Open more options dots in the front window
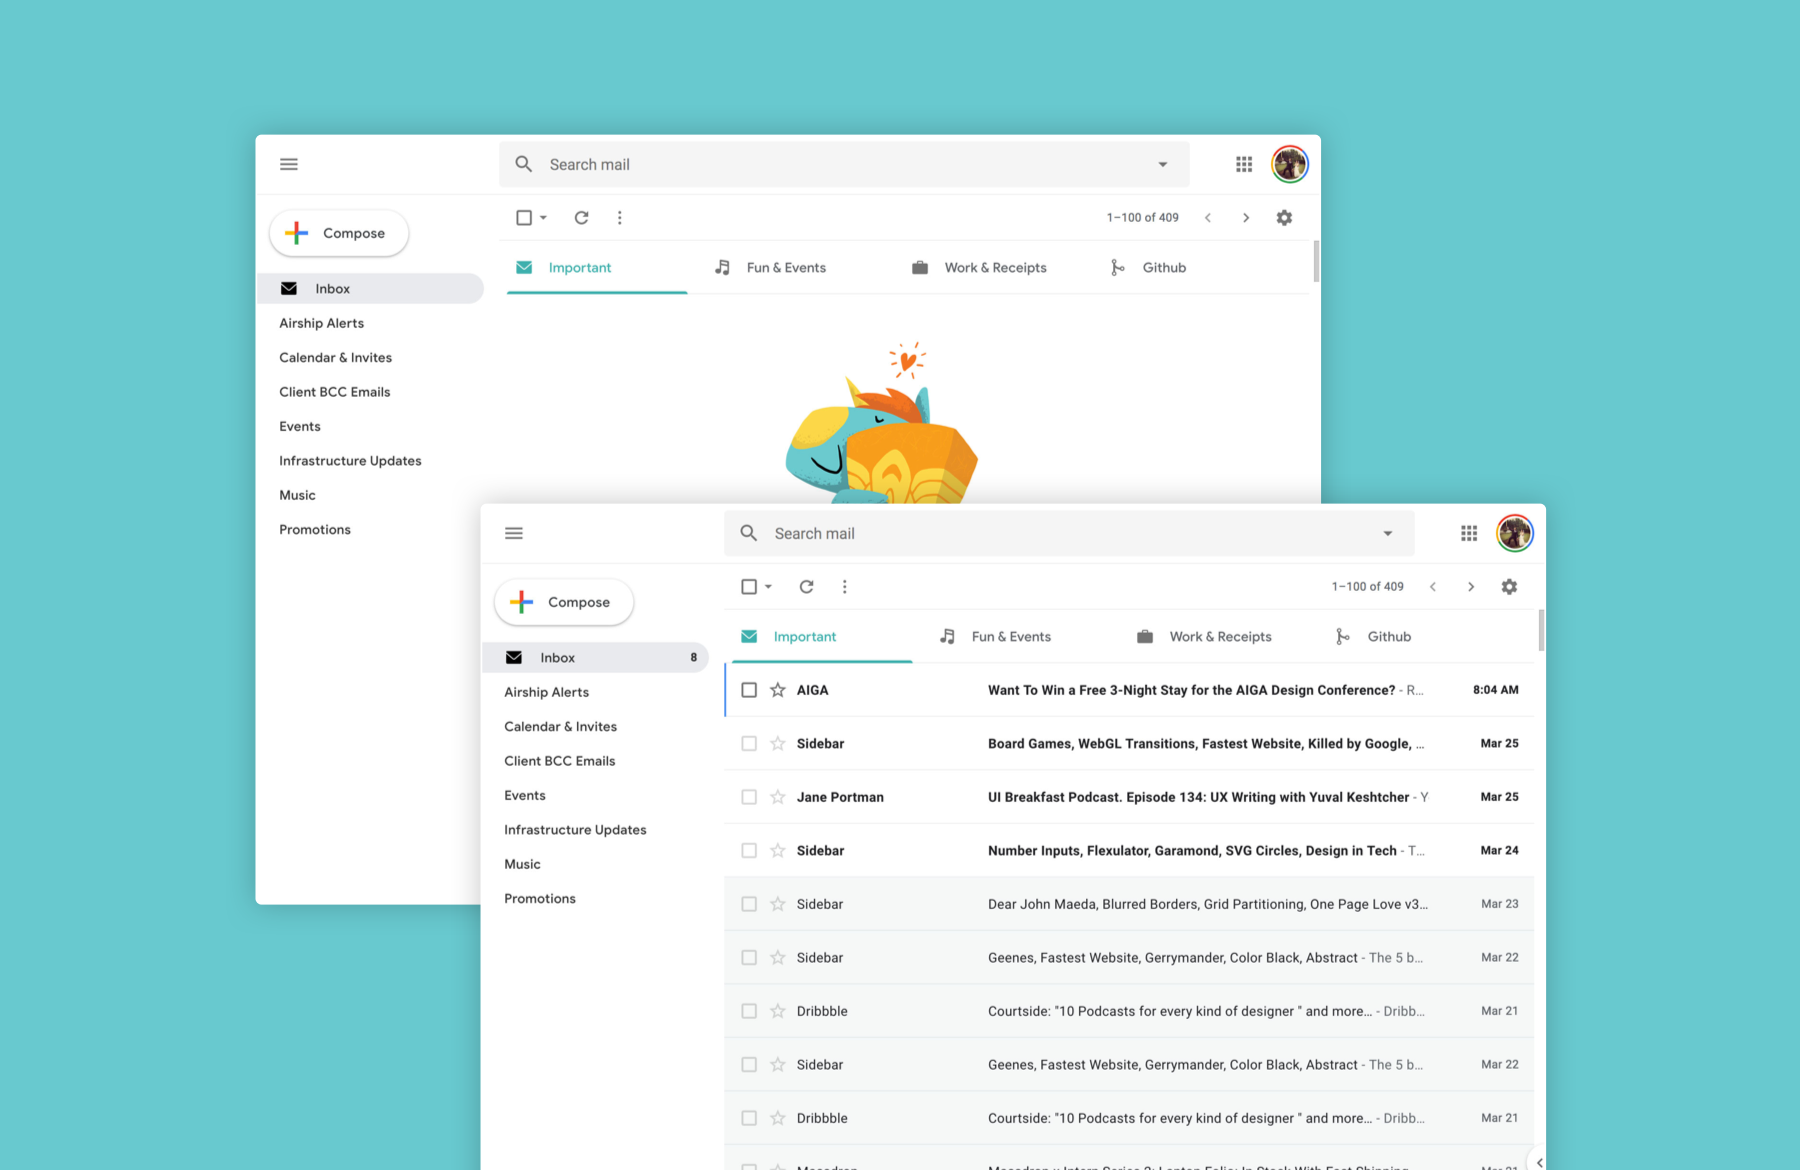This screenshot has height=1170, width=1800. 844,587
